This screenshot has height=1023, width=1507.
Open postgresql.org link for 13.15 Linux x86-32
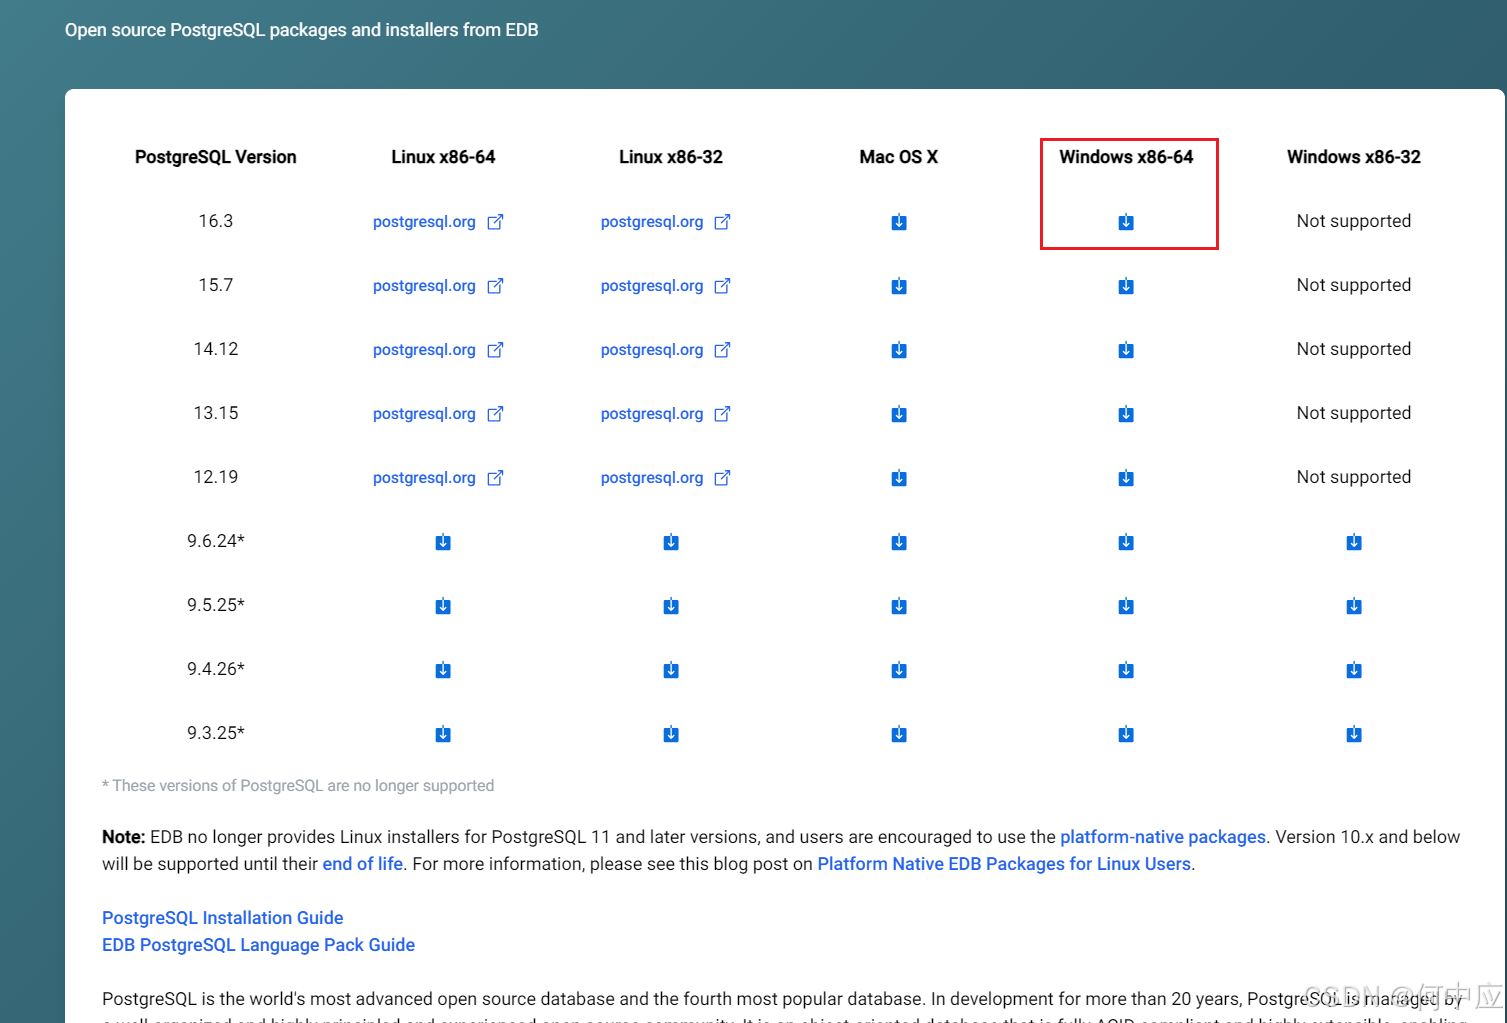coord(666,414)
